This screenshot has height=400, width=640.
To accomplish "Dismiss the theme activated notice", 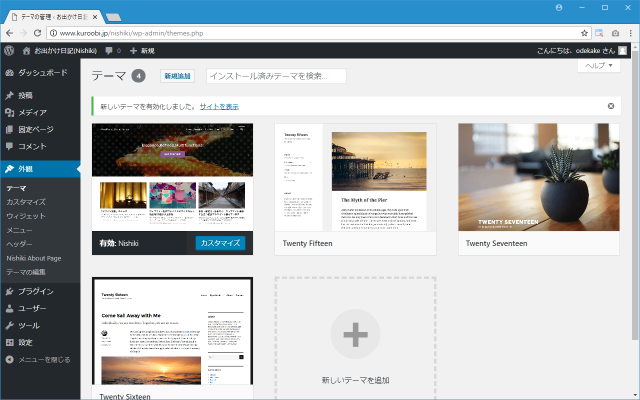I will coord(610,106).
